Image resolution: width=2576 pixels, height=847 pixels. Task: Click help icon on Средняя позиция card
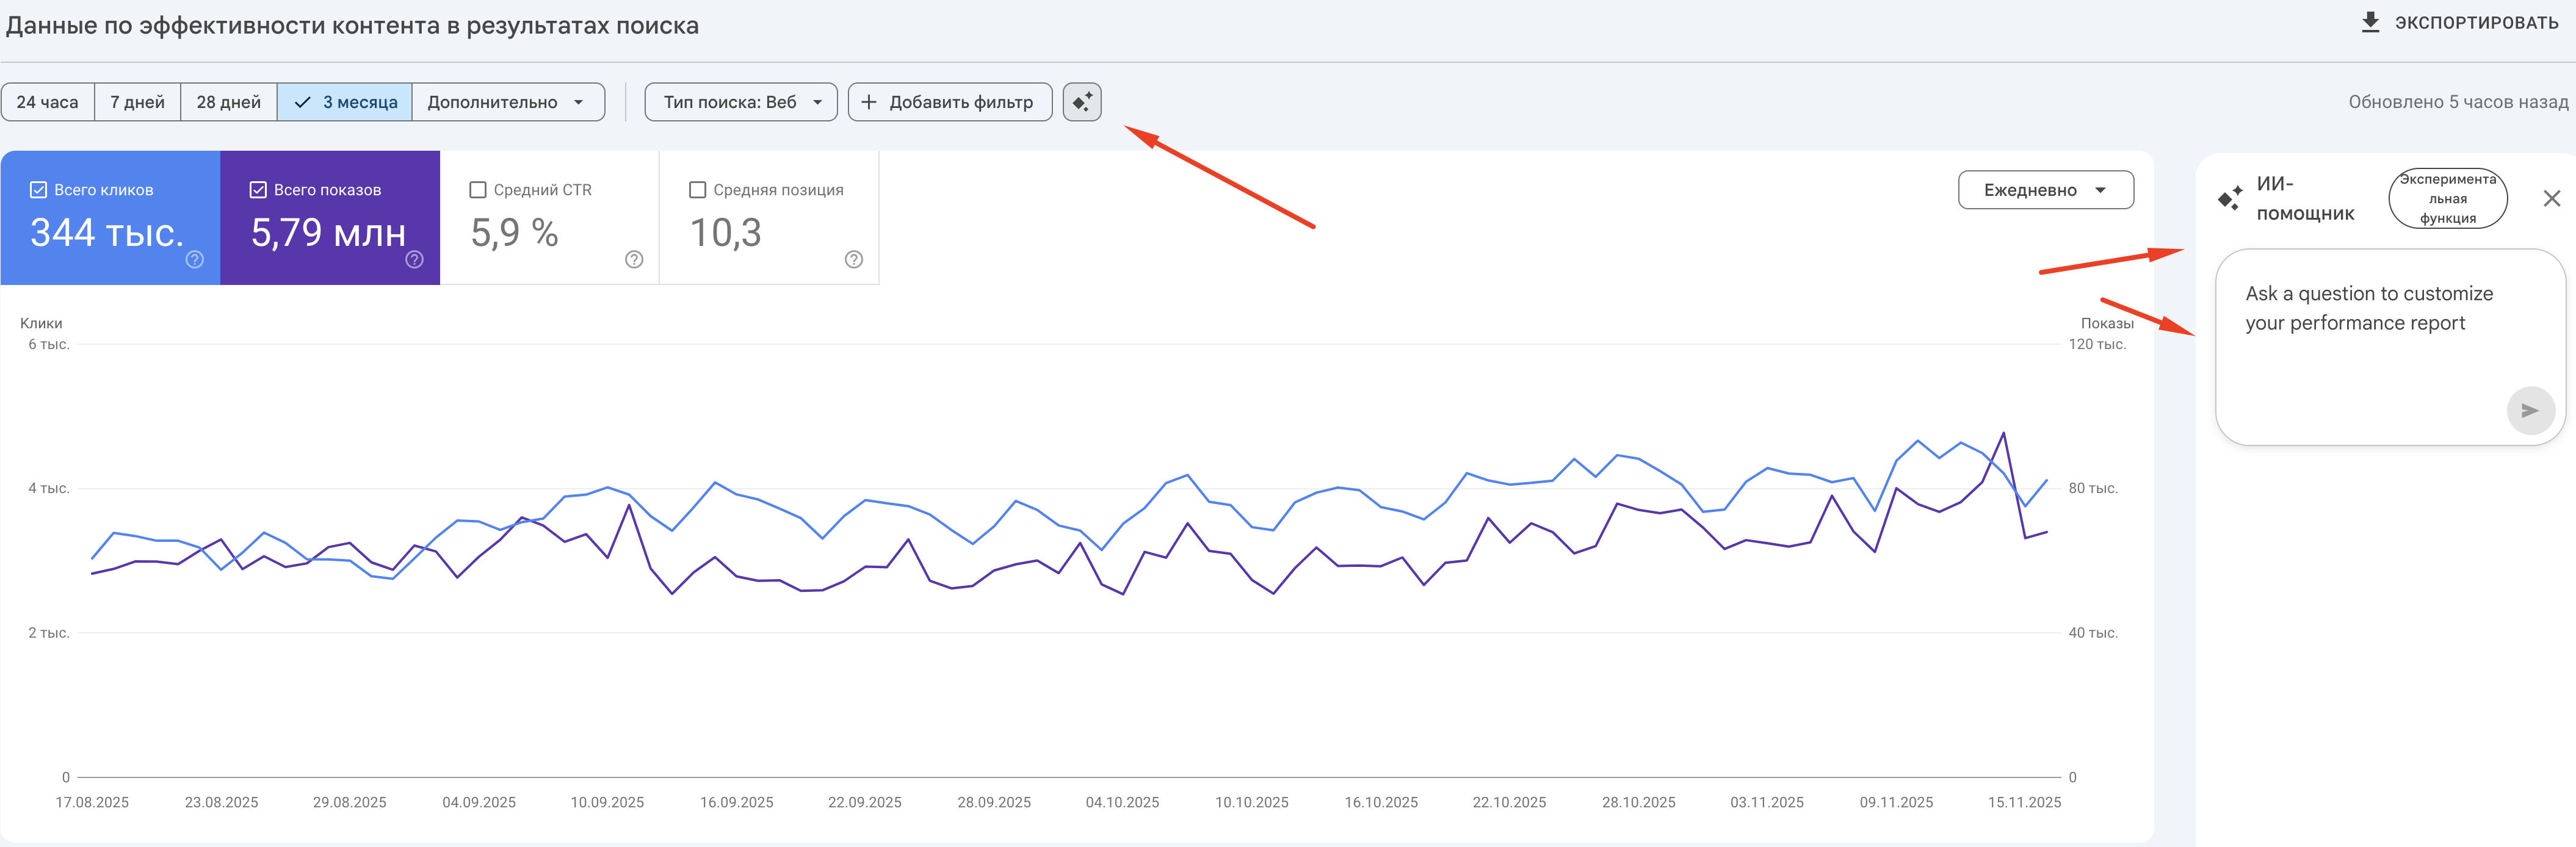coord(853,260)
